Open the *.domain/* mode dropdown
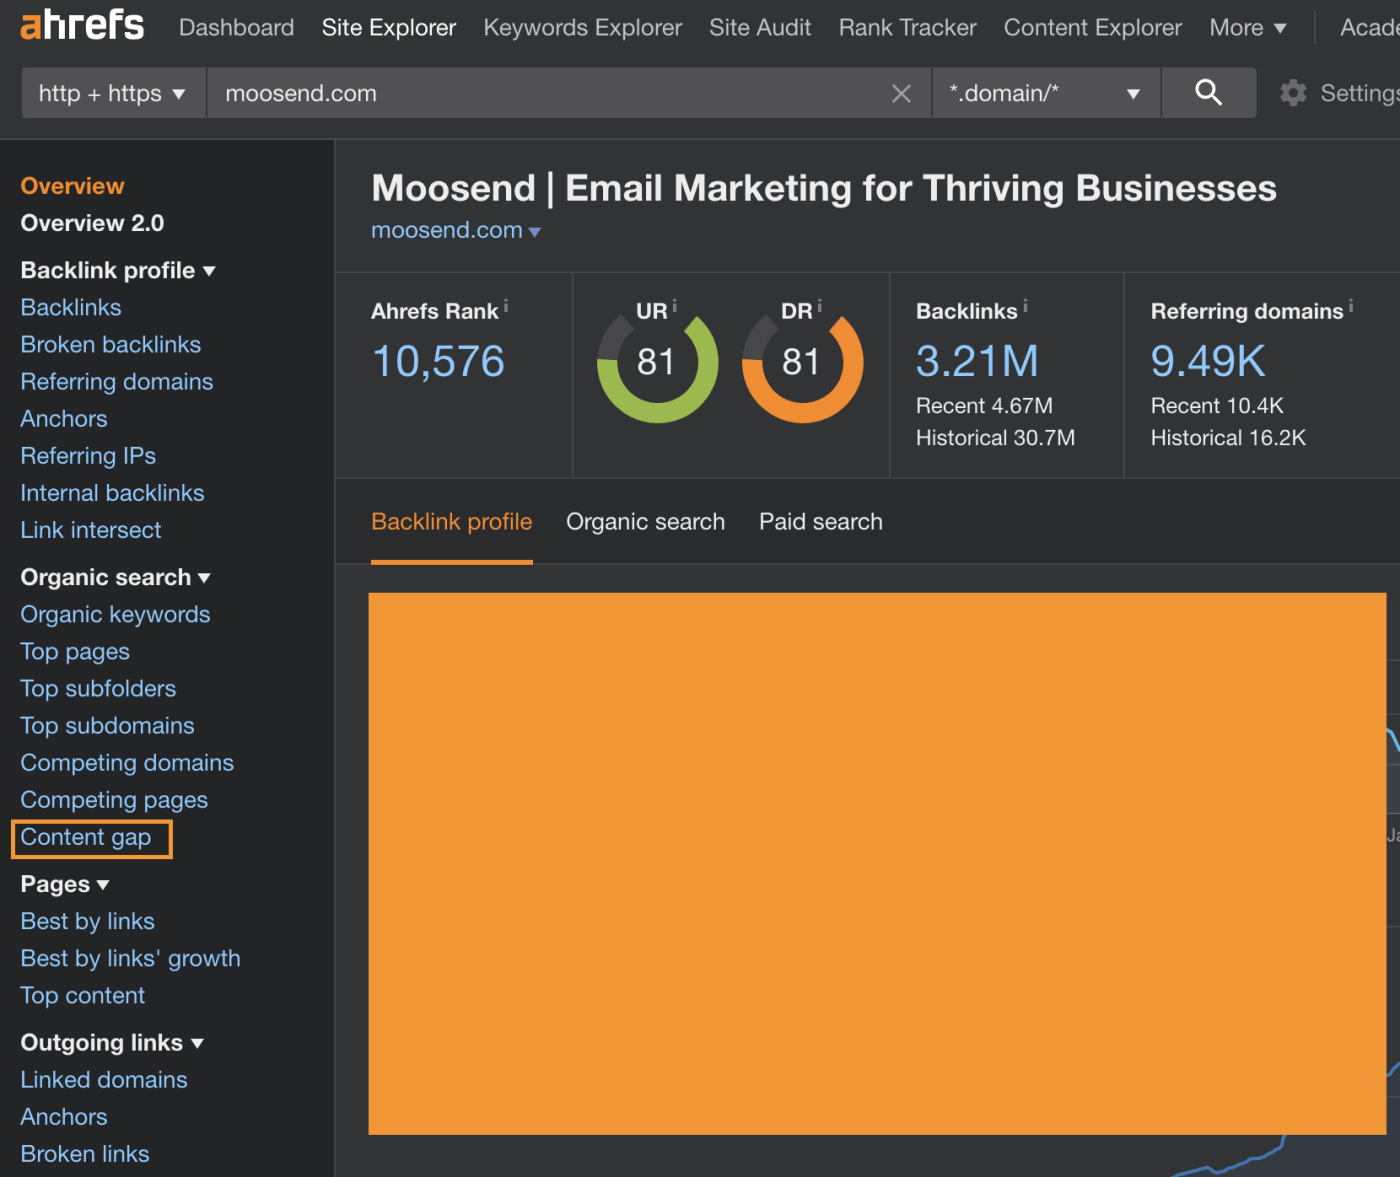Image resolution: width=1400 pixels, height=1177 pixels. tap(1046, 93)
